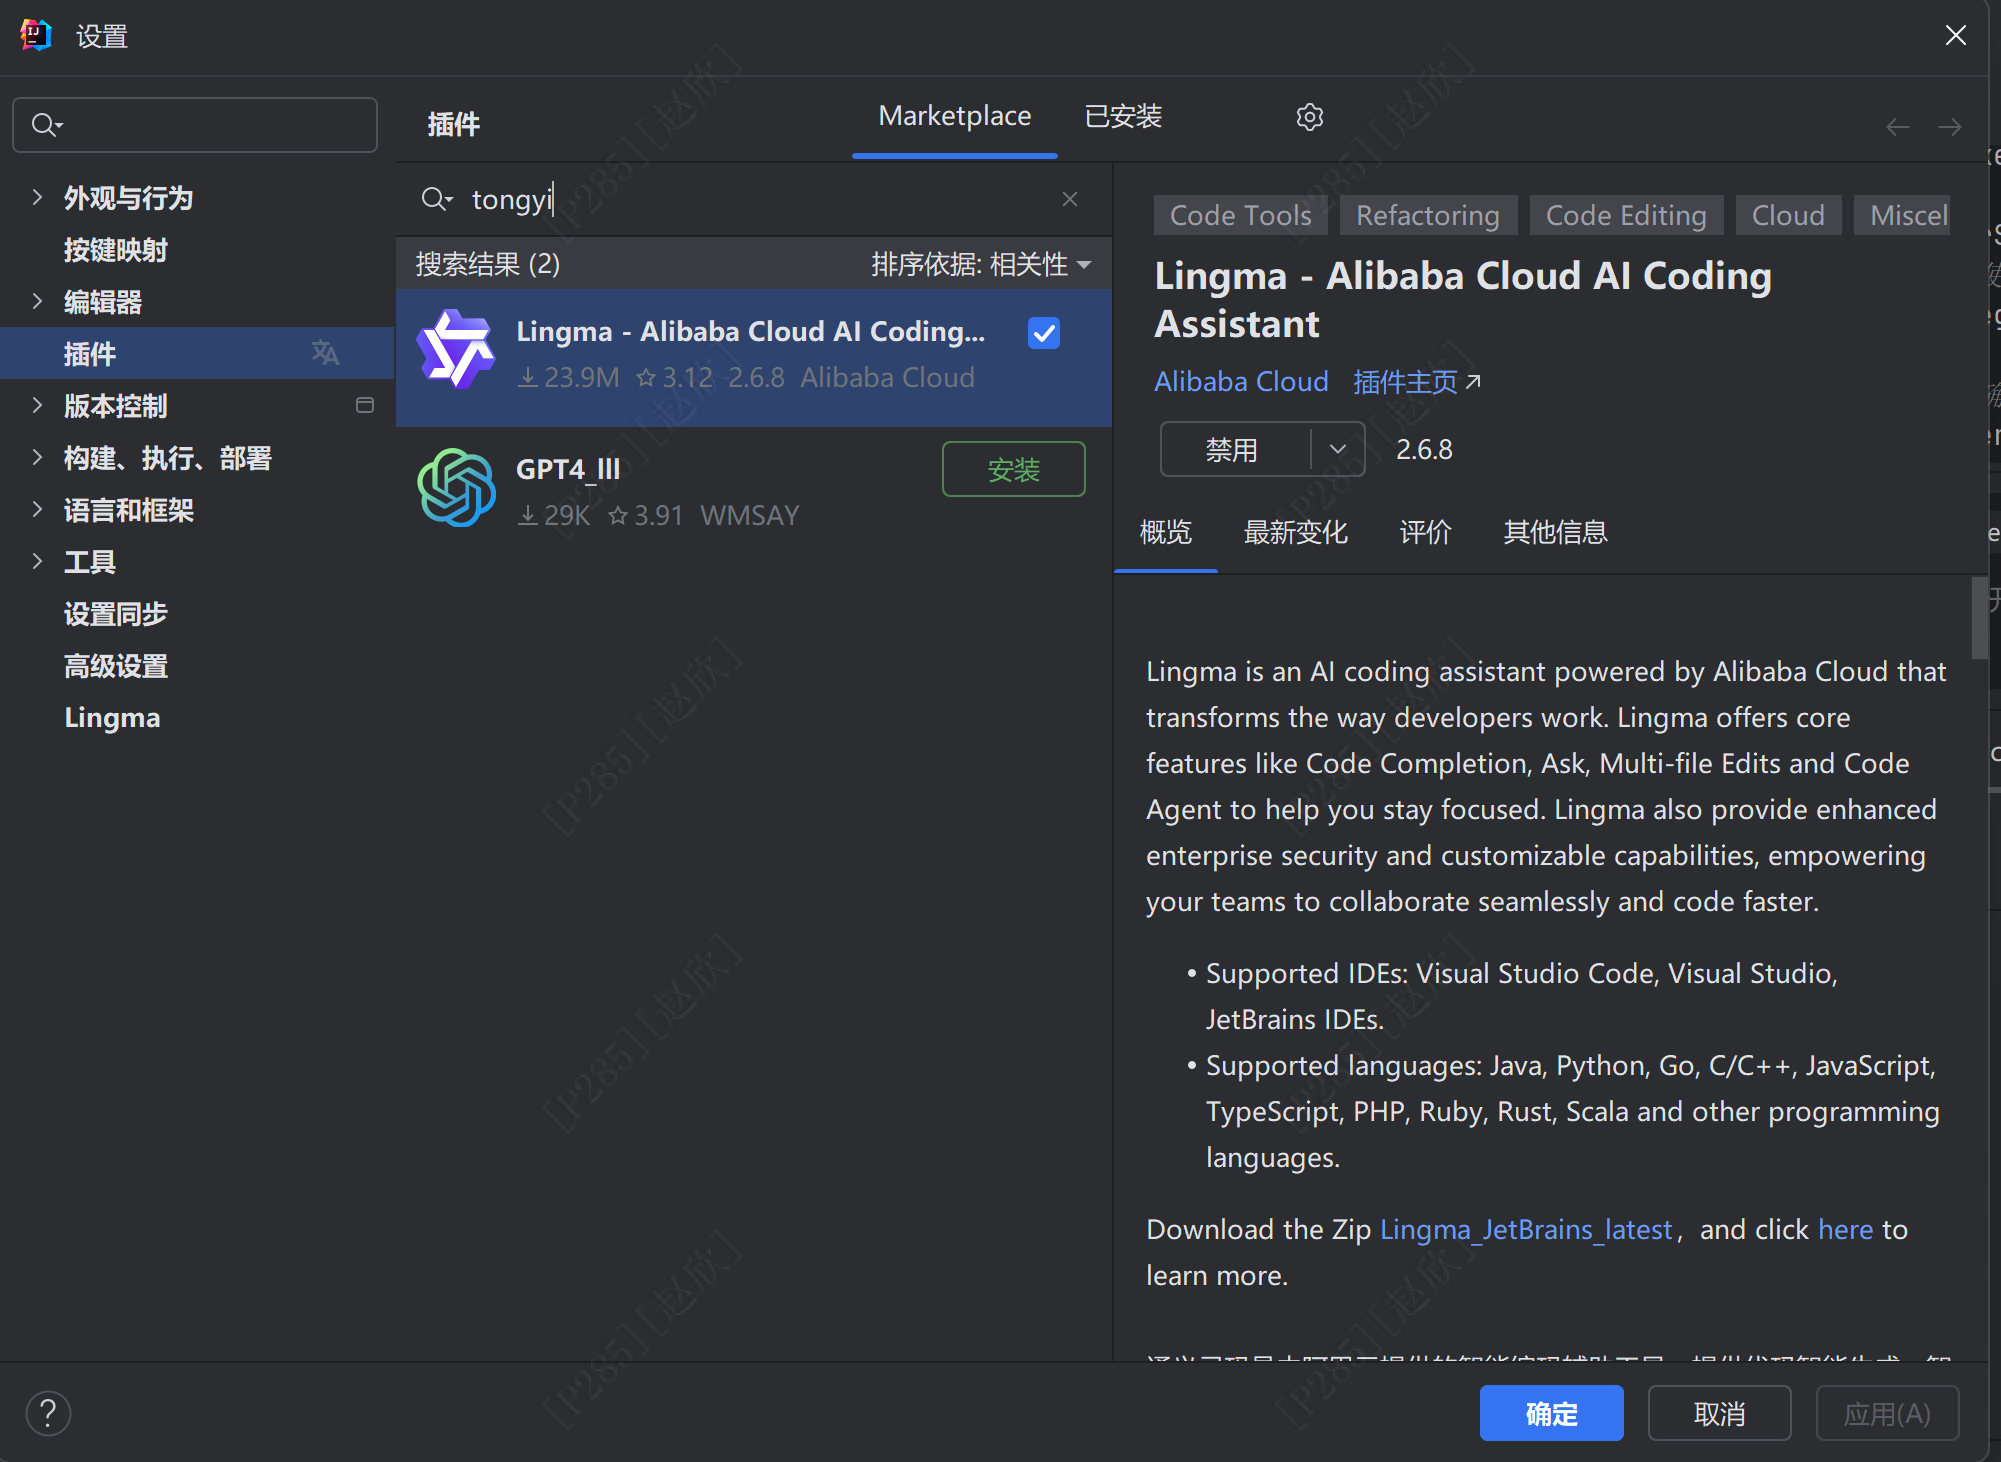Screen dimensions: 2001x1462
Task: Click the translate icon beside 插件
Action: tap(325, 353)
